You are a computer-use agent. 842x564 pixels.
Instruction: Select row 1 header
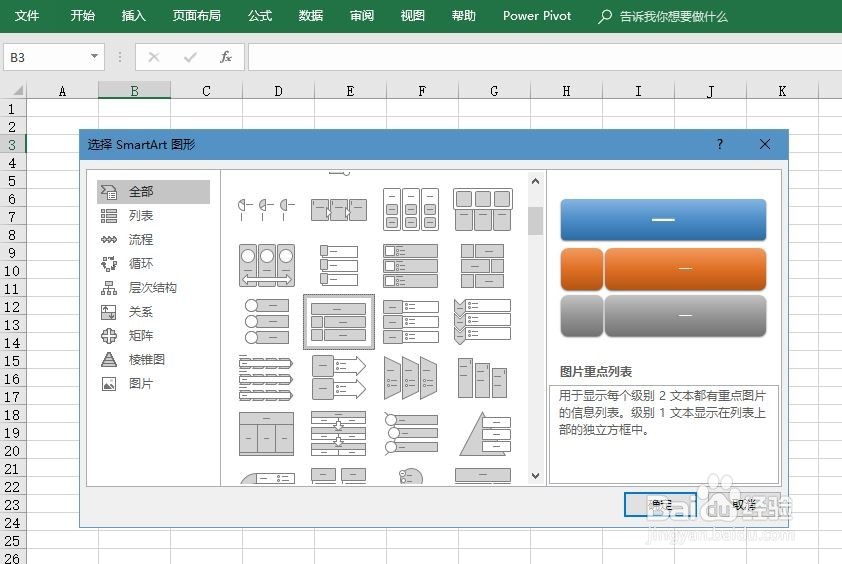click(13, 109)
